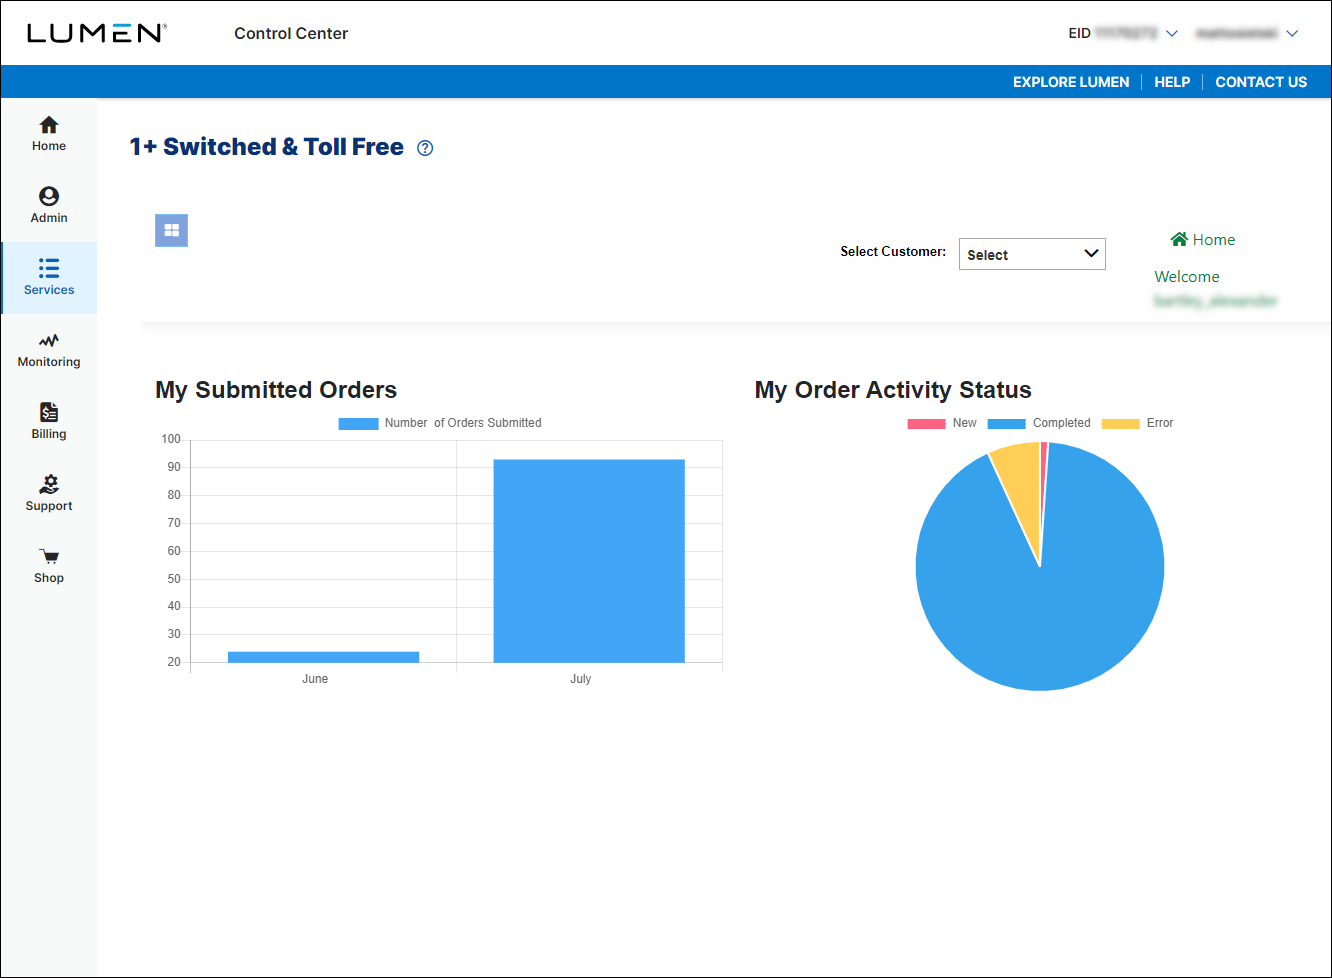Open the Monitoring section
This screenshot has width=1332, height=978.
(x=49, y=350)
